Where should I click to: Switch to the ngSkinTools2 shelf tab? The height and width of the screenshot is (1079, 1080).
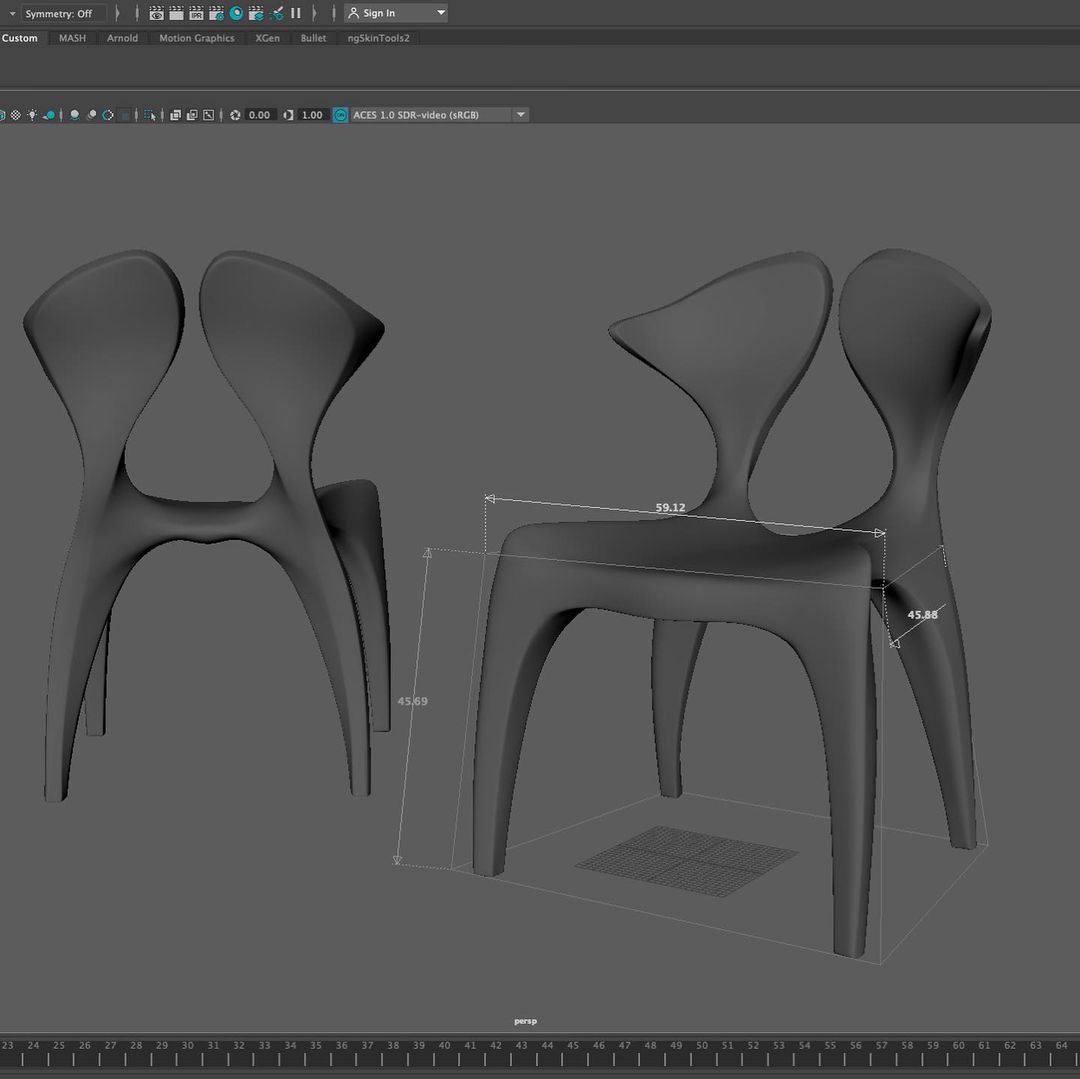coord(378,38)
